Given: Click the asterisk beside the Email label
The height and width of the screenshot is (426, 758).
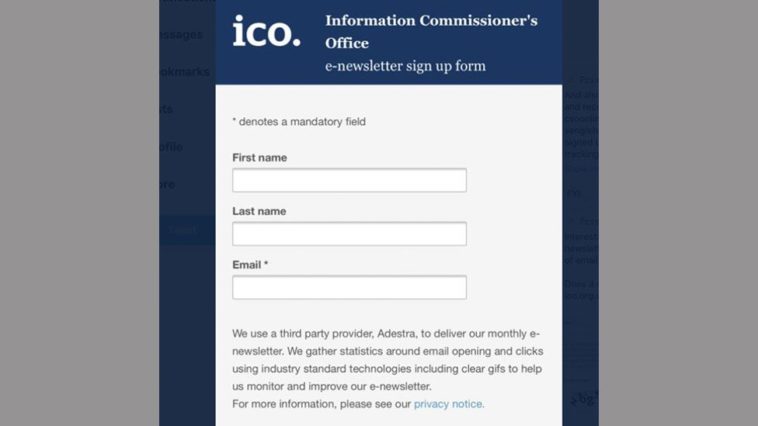Looking at the screenshot, I should click(266, 265).
